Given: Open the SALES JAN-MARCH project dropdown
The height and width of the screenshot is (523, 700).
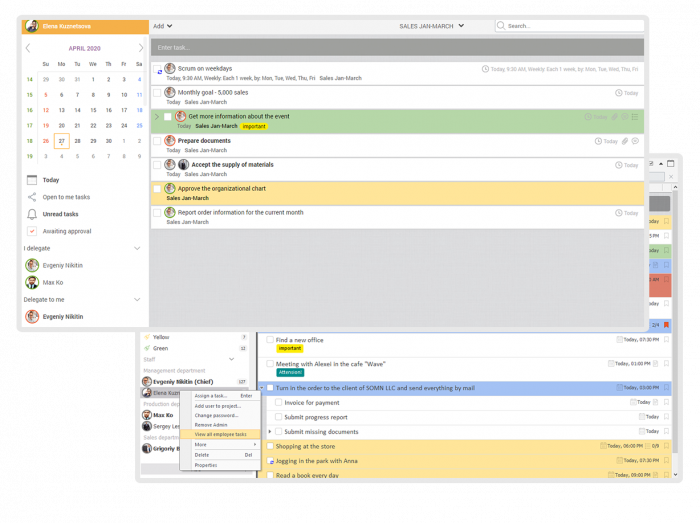Looking at the screenshot, I should pos(431,26).
